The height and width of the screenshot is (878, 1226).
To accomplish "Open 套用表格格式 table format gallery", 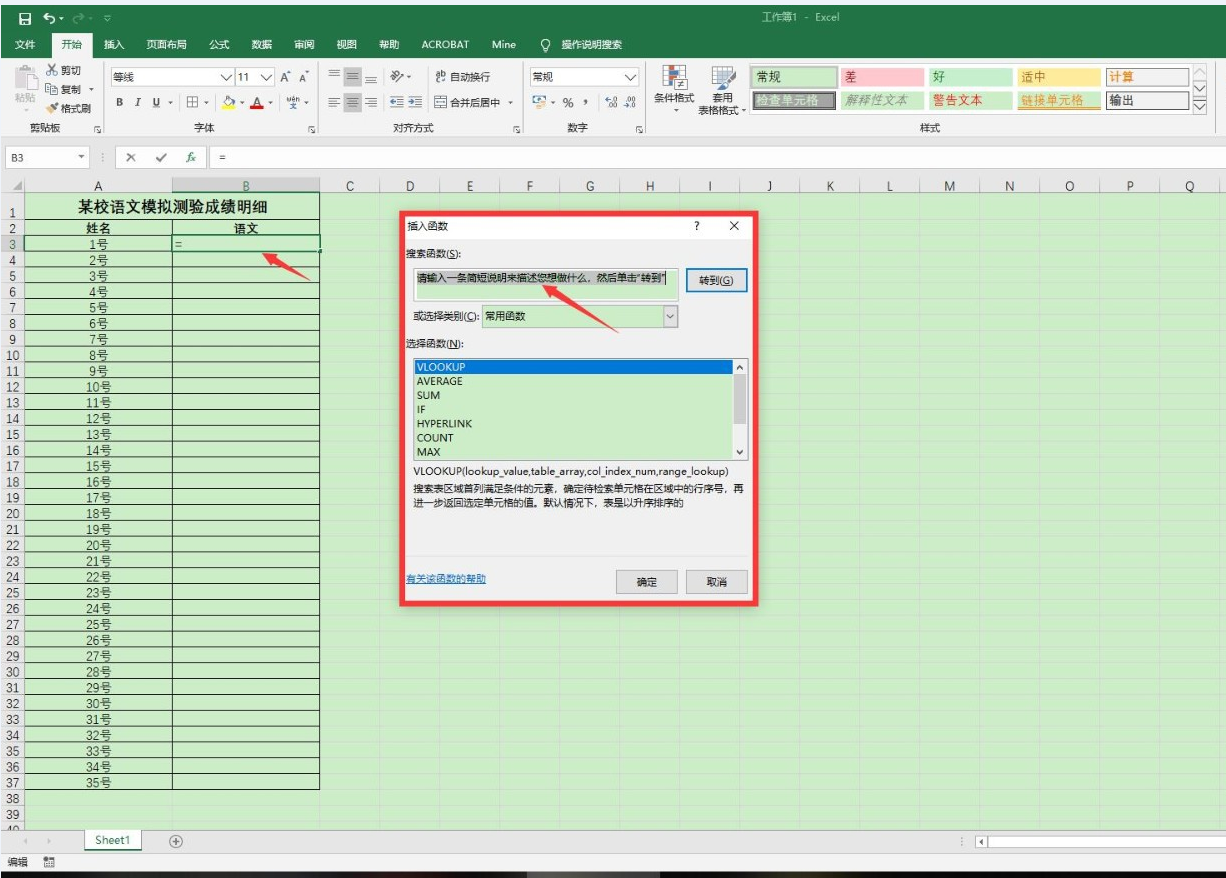I will (722, 89).
